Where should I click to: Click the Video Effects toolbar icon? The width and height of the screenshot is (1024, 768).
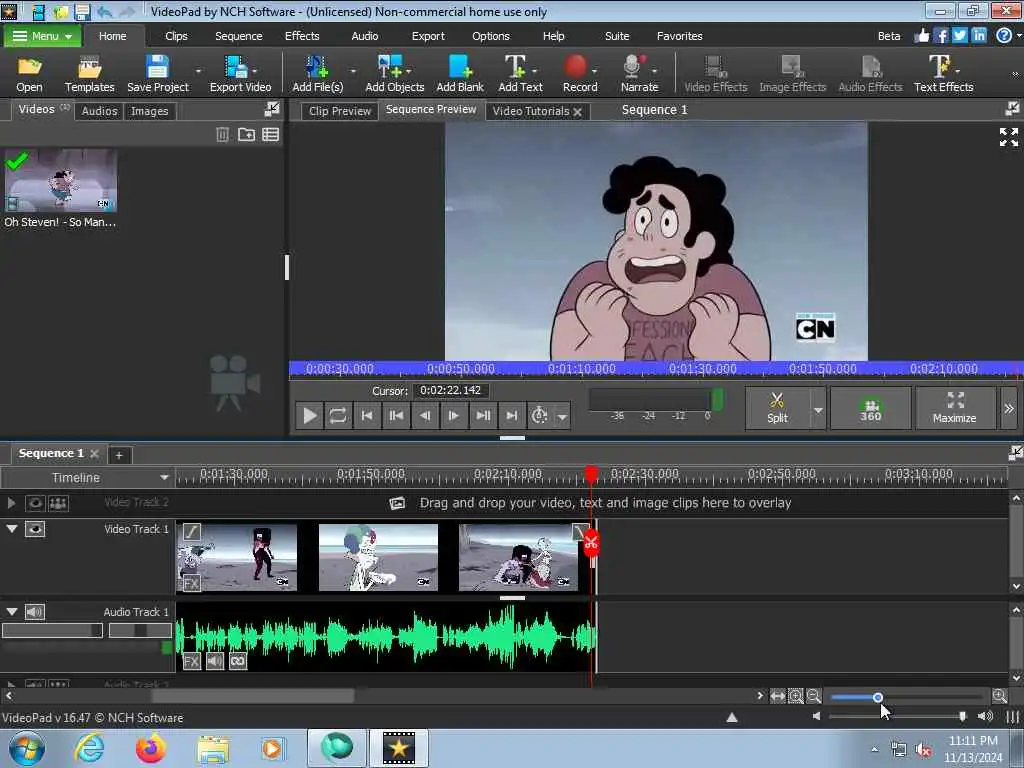[715, 73]
